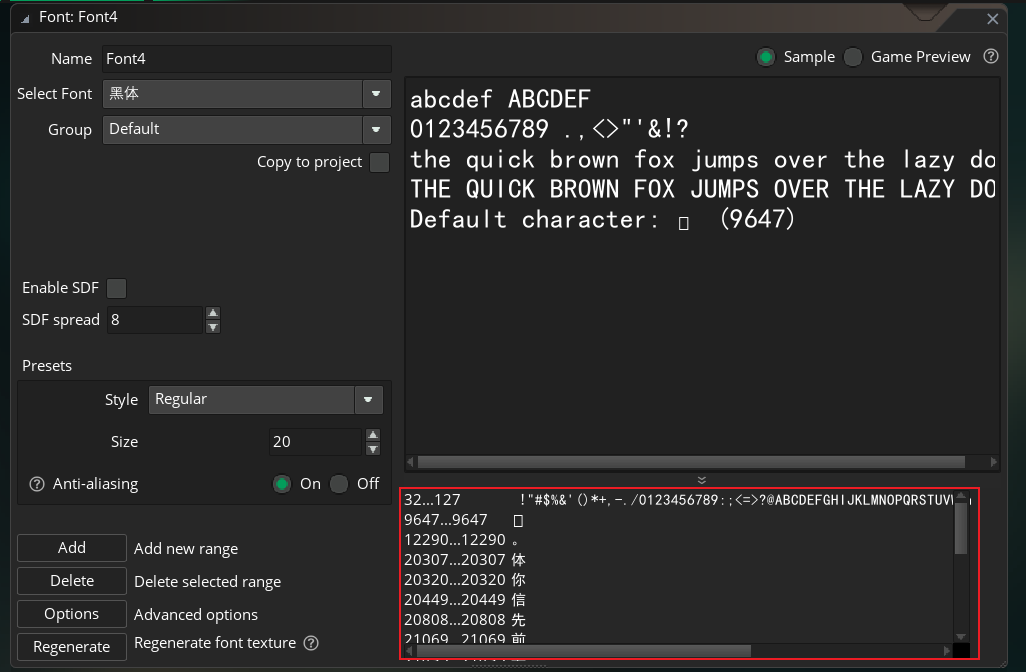Click help icon next to Game Preview
Screen dimensions: 1026x672
(x=991, y=57)
